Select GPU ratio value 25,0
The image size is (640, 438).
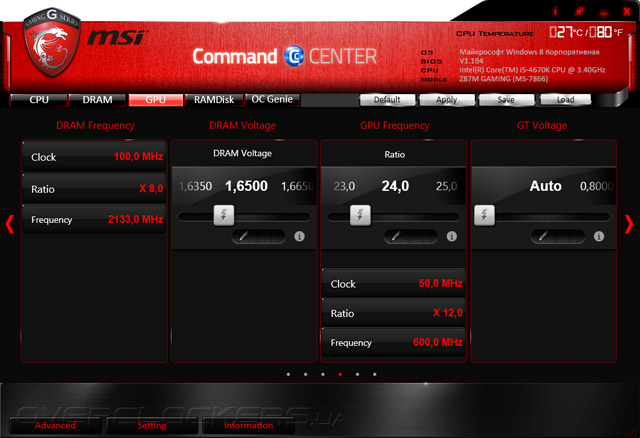pyautogui.click(x=446, y=187)
